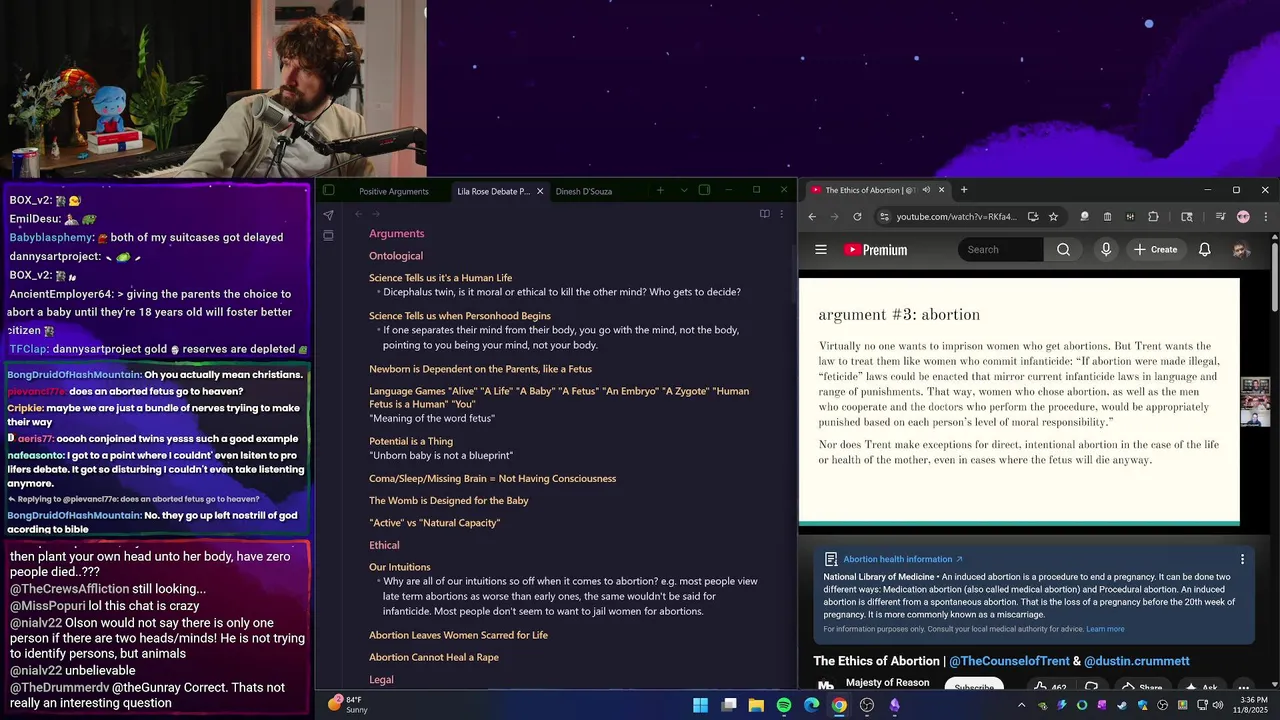View site information in address bar
Screen dimensions: 1280x720
pyautogui.click(x=884, y=217)
